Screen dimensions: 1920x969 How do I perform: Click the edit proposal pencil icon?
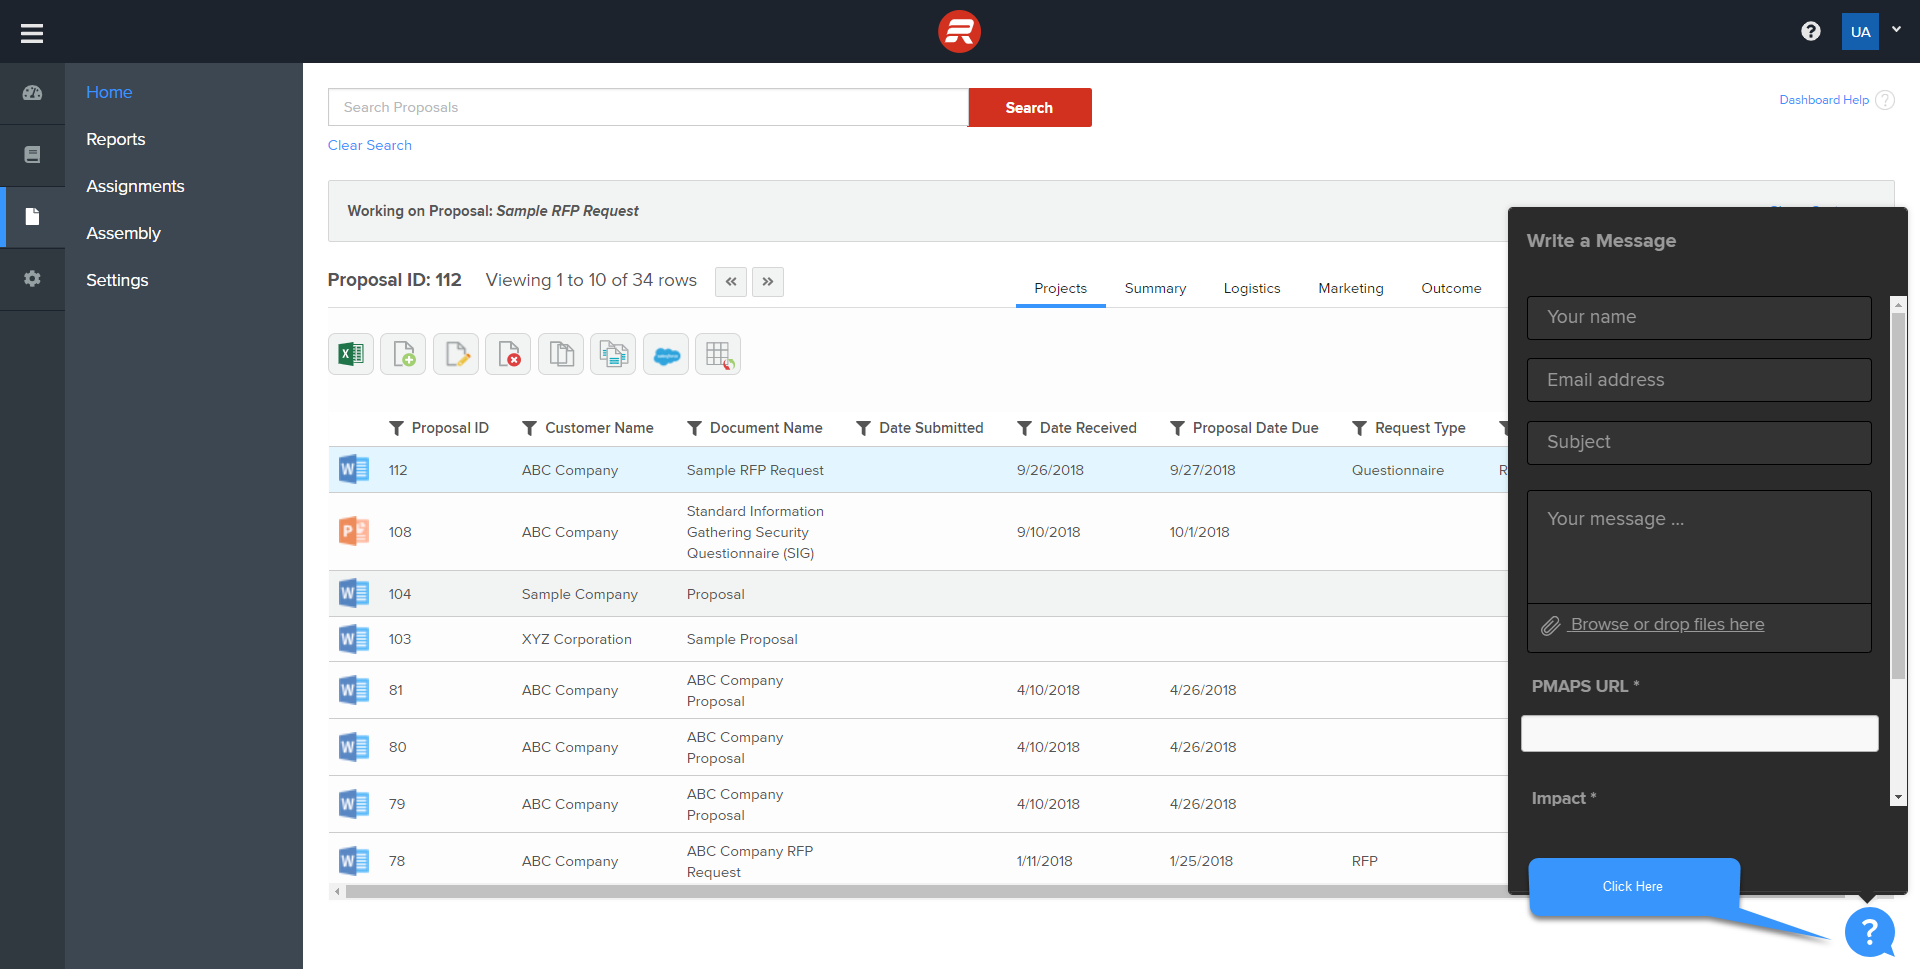coord(456,354)
